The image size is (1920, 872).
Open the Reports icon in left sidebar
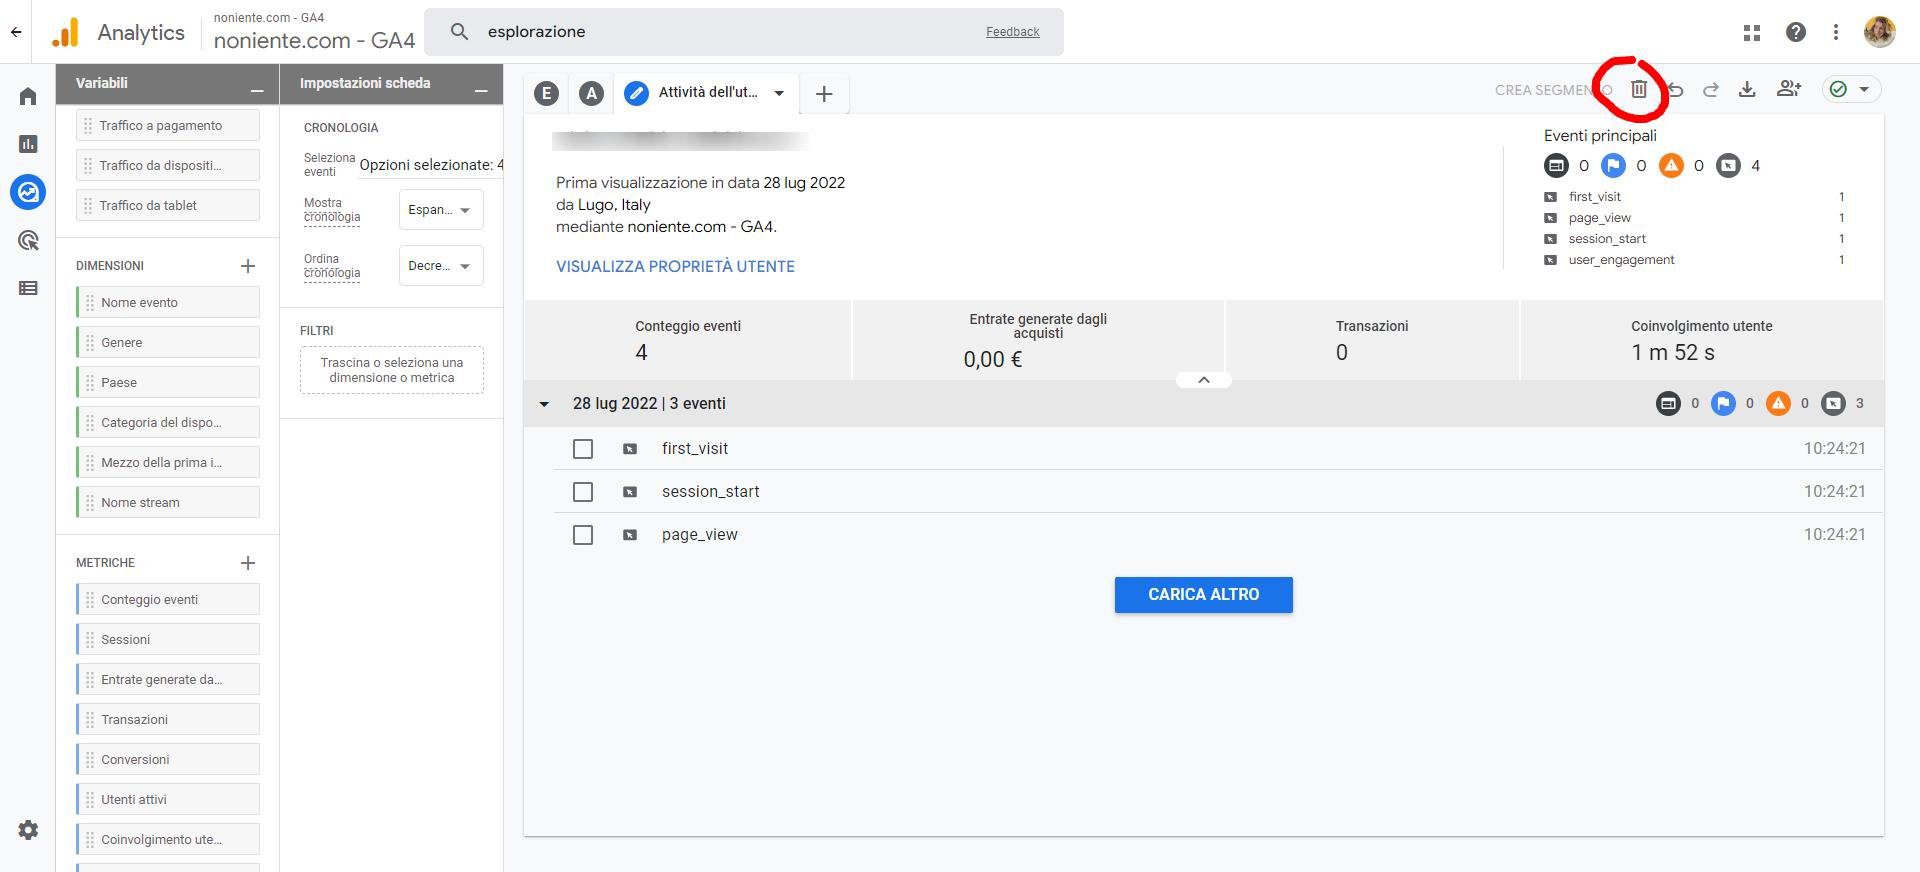28,144
